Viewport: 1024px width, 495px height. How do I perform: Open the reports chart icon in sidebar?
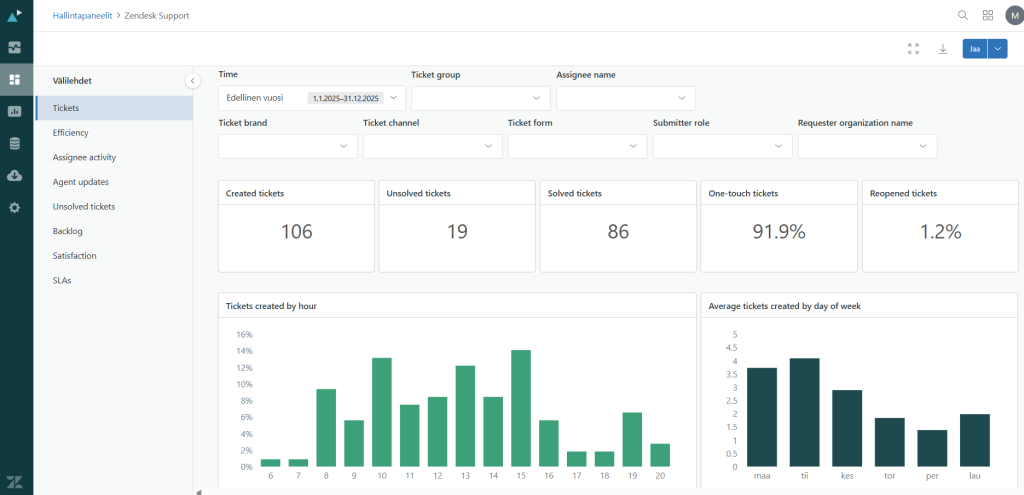click(15, 111)
